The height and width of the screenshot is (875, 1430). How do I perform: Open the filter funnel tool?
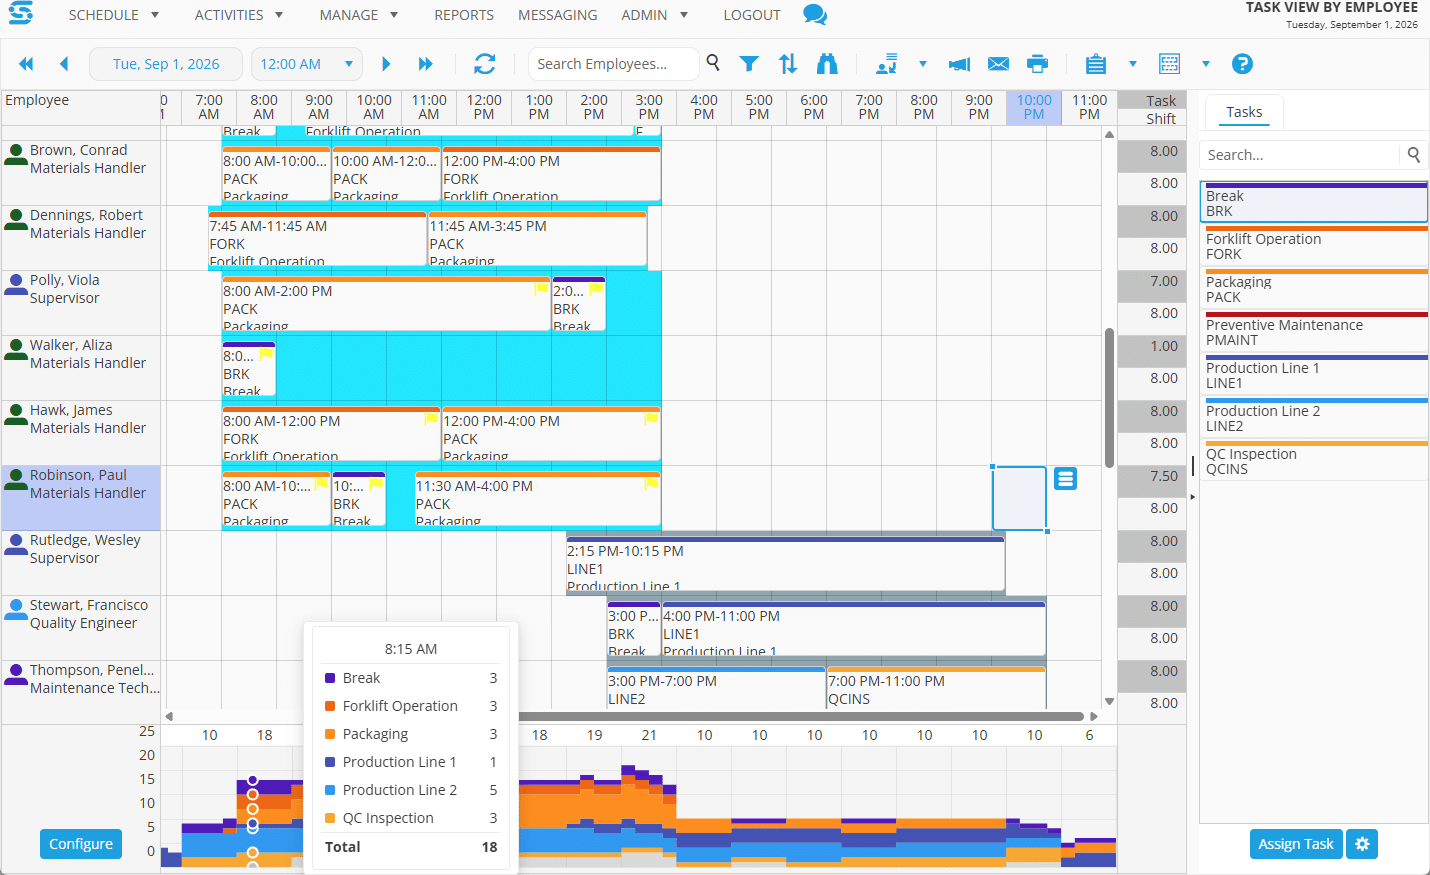(749, 64)
